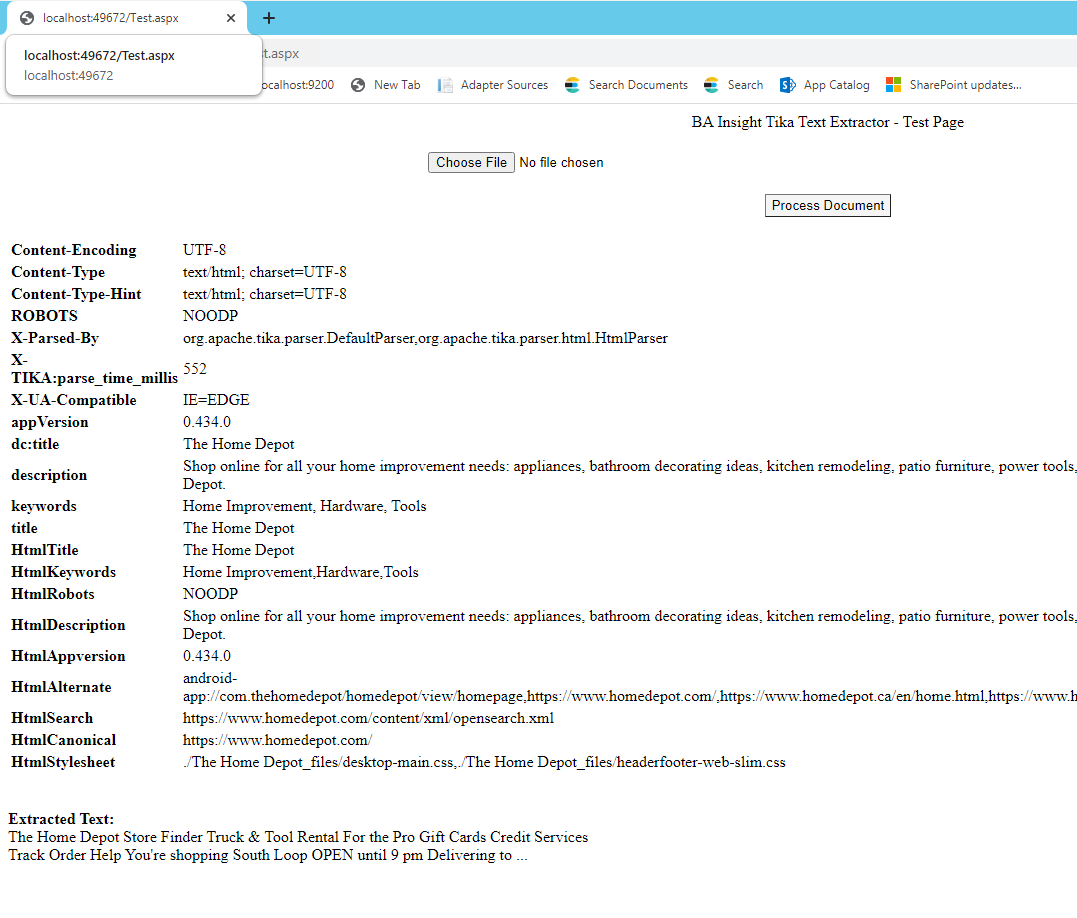The image size is (1077, 918).
Task: Open the App Catalog SharePoint icon
Action: tap(788, 85)
